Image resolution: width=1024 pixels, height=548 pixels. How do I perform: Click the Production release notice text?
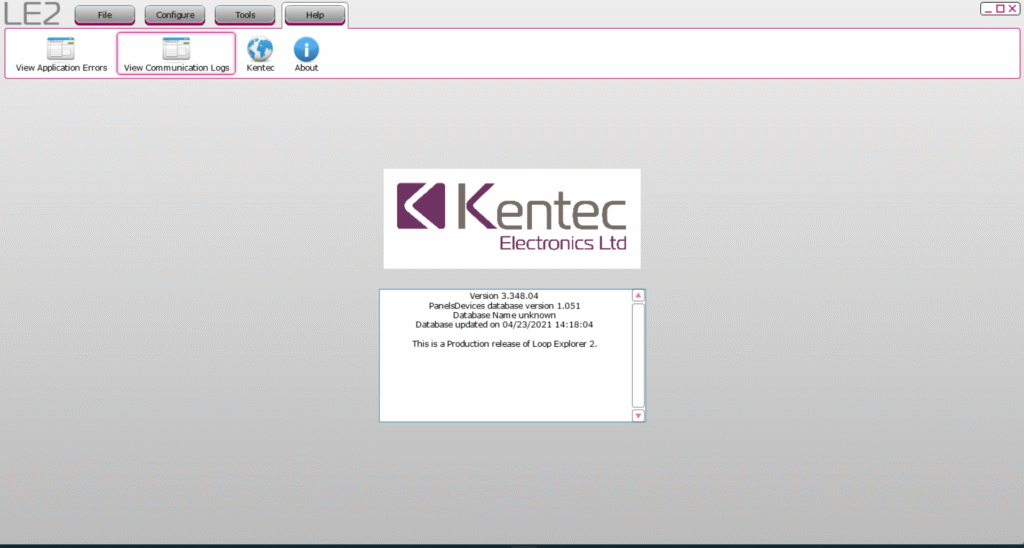504,344
